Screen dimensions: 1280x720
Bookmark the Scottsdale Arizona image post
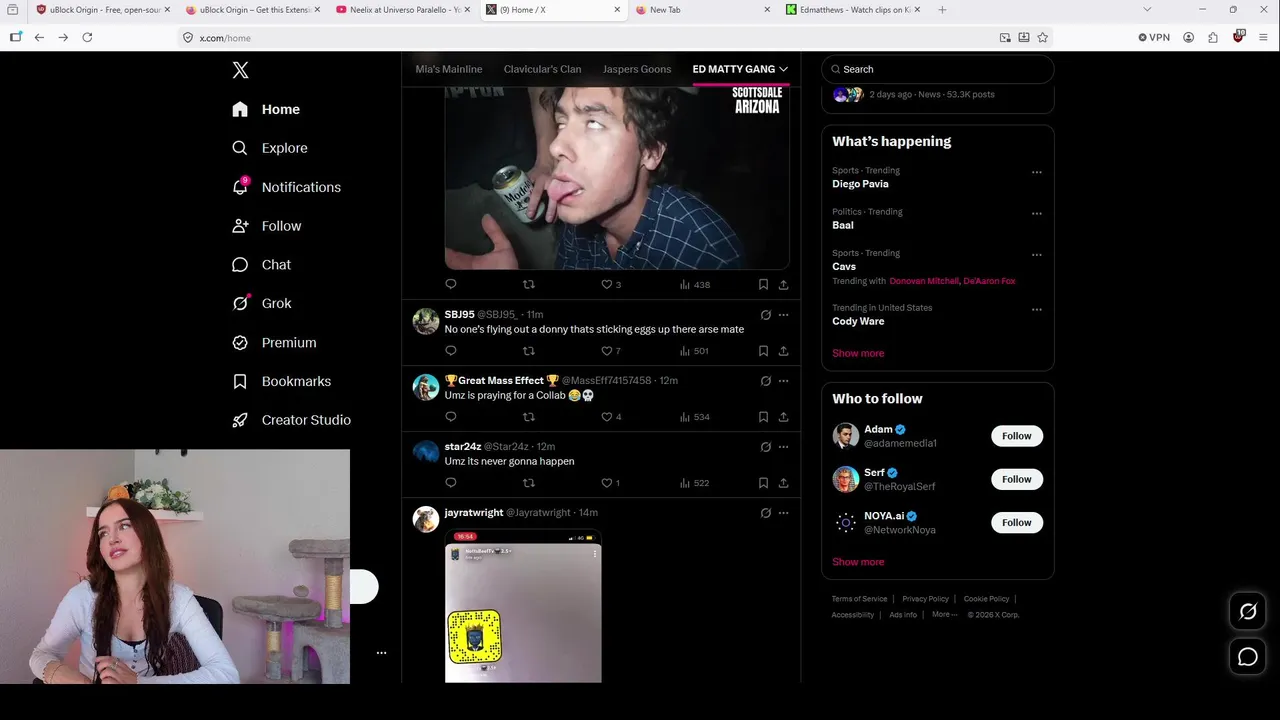763,285
